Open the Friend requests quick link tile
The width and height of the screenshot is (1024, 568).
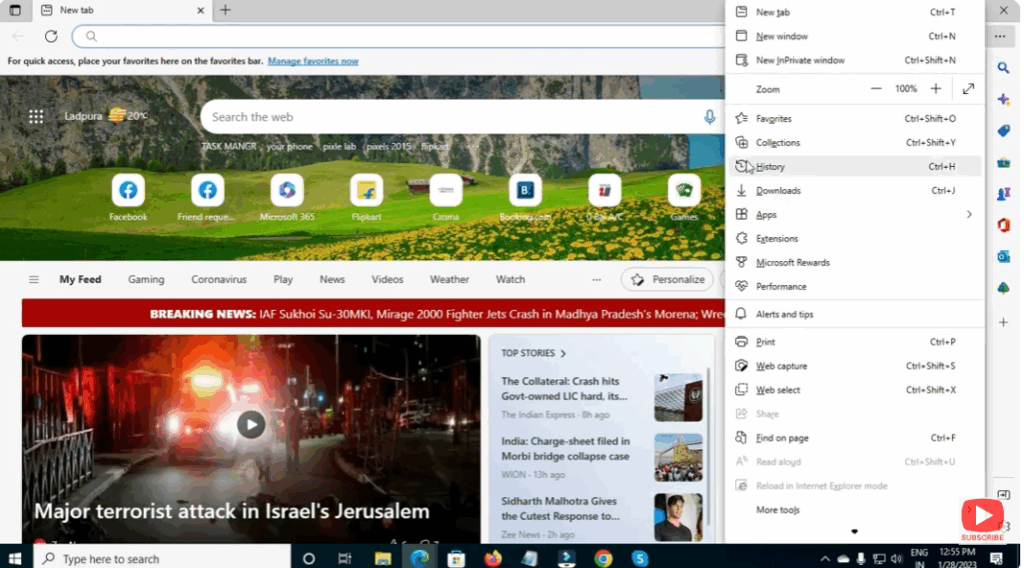(x=207, y=191)
